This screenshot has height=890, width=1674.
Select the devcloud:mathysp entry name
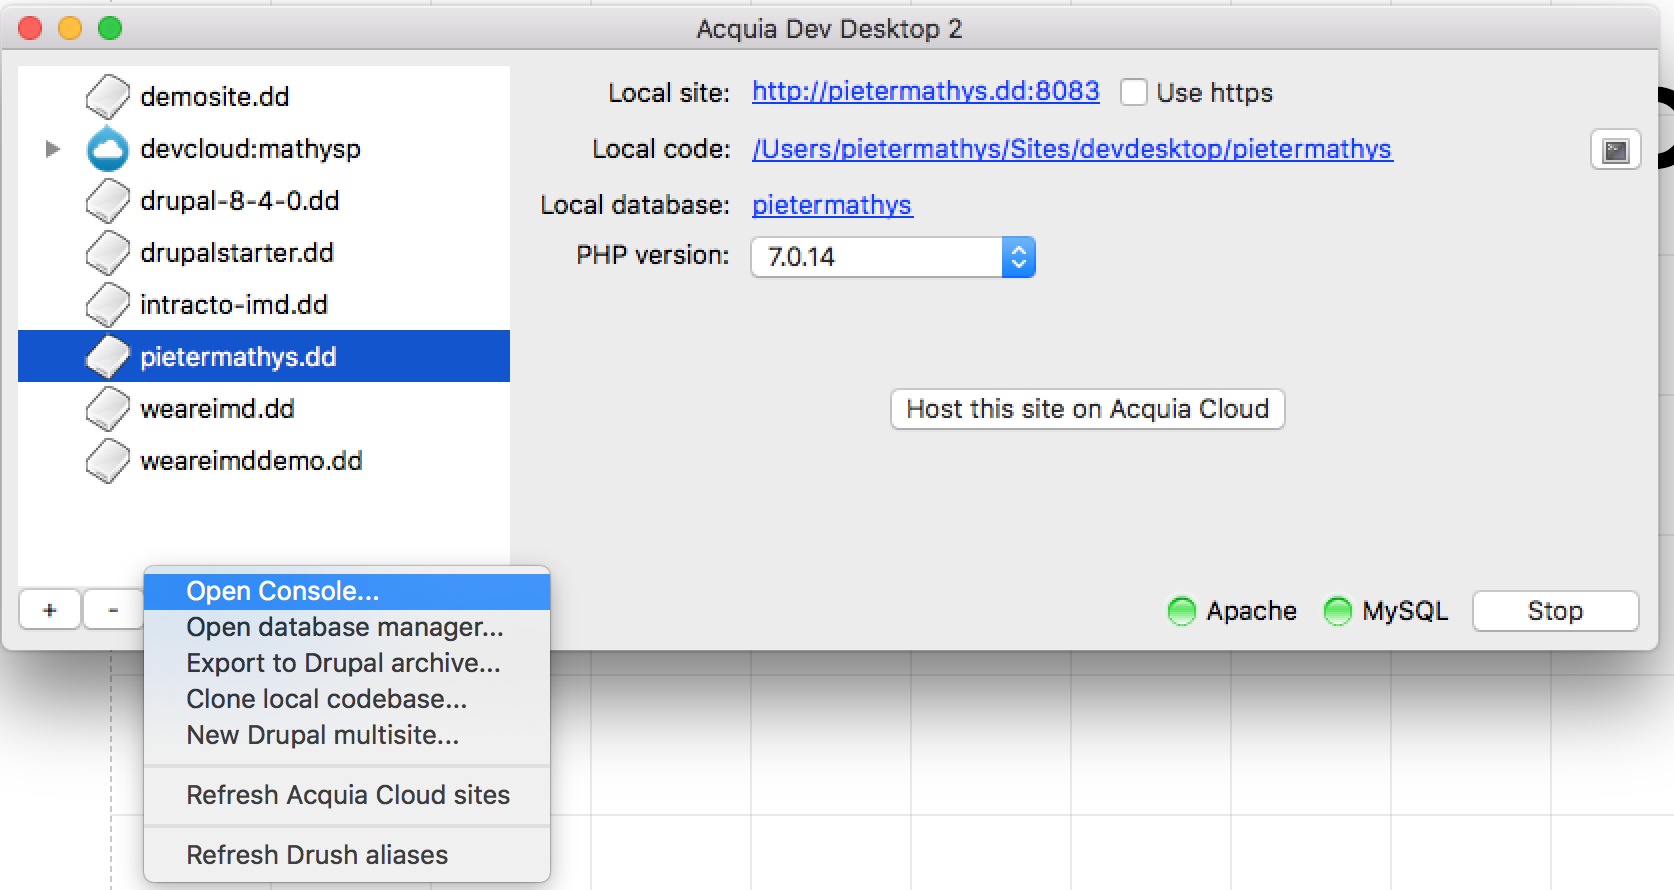(x=251, y=149)
